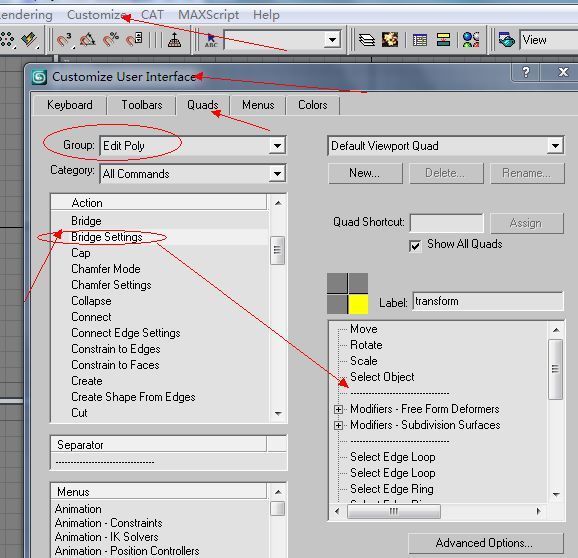Select the yellow quad quadrant swatch

tap(358, 304)
